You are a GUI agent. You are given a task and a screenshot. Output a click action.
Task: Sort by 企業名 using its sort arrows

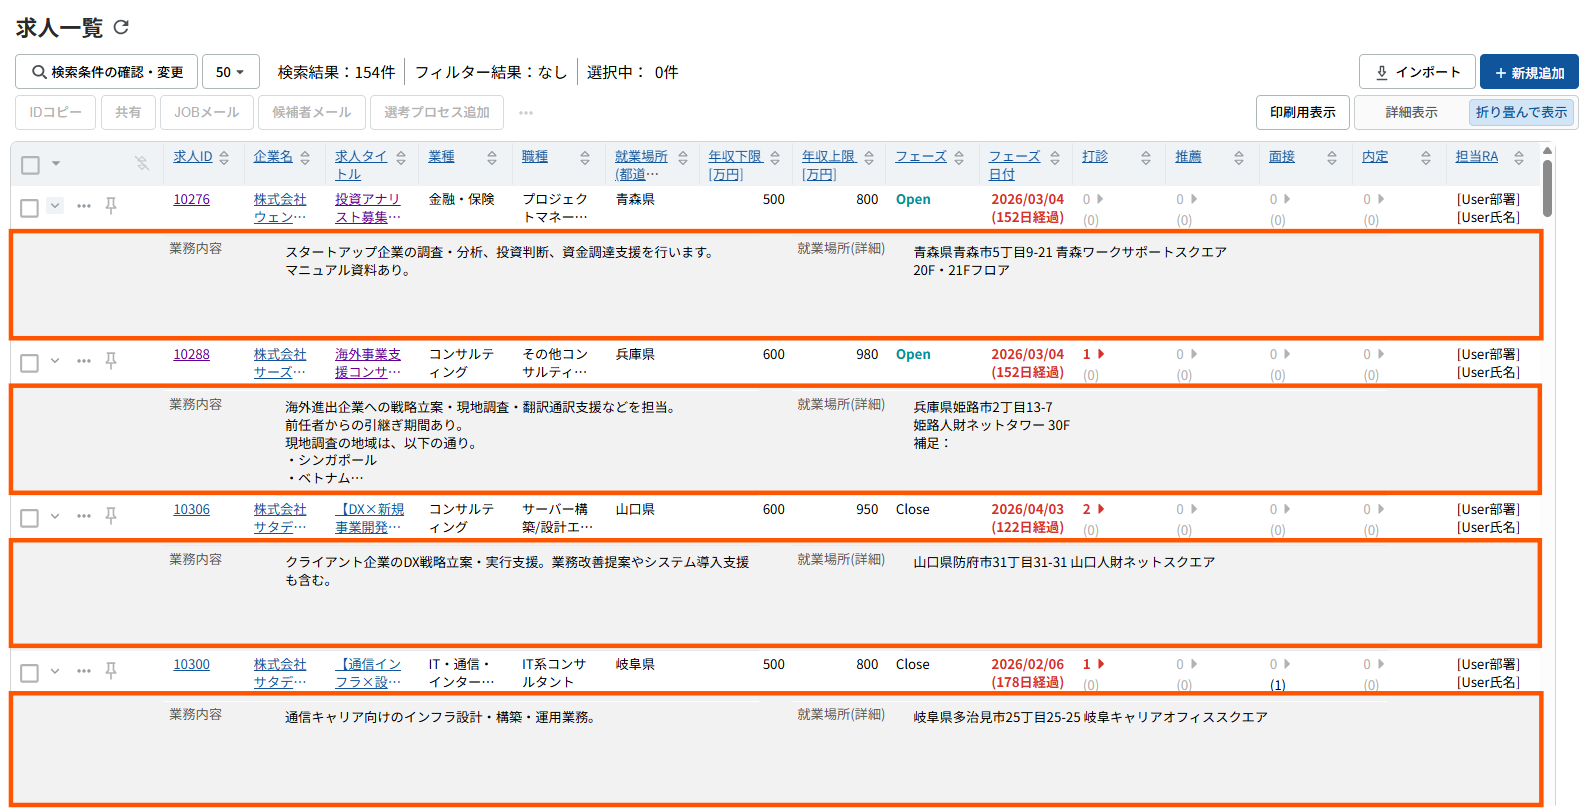(305, 157)
